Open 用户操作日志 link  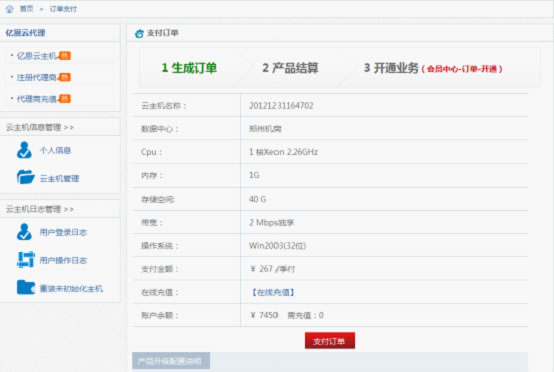[x=63, y=261]
